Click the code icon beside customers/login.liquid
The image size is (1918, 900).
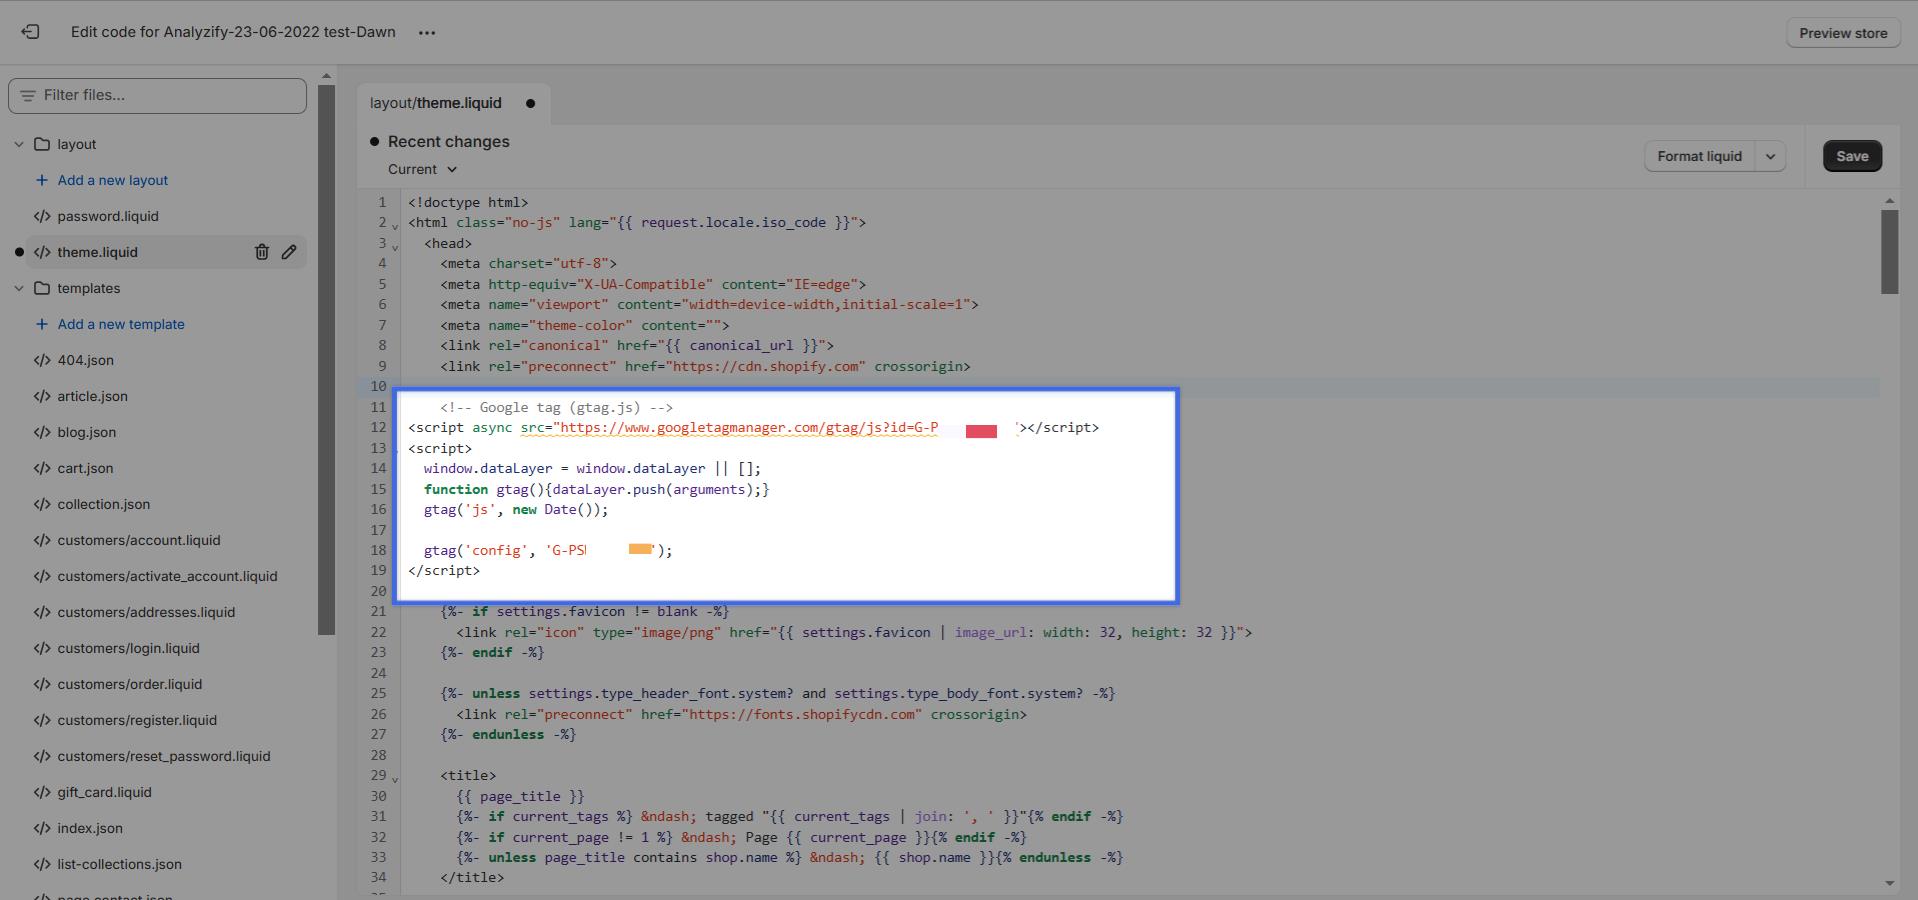42,648
